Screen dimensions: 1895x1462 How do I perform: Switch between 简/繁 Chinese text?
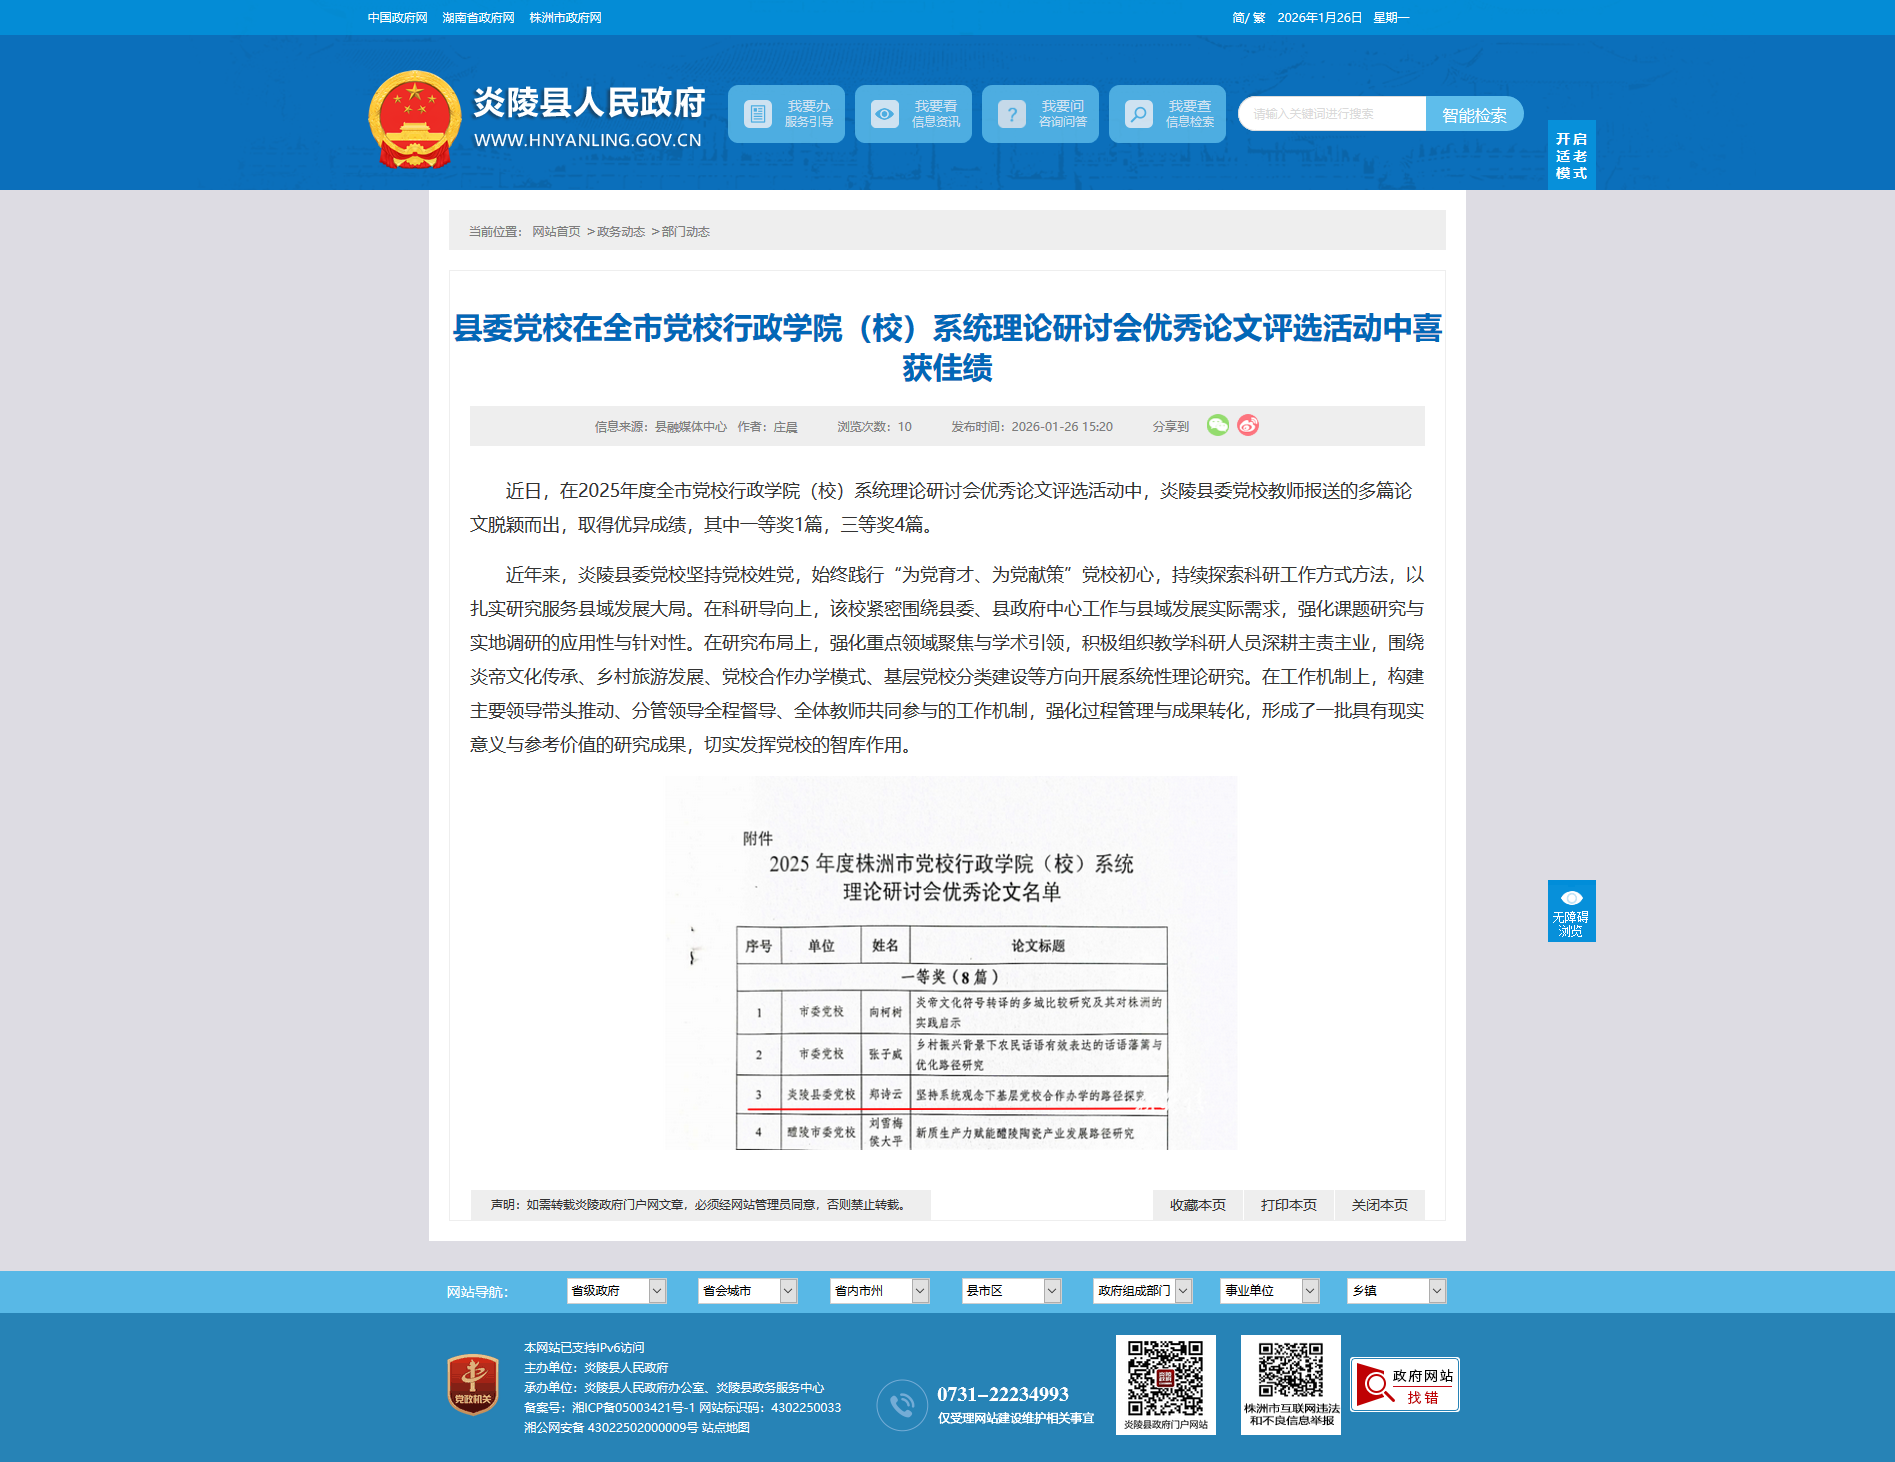click(1248, 18)
